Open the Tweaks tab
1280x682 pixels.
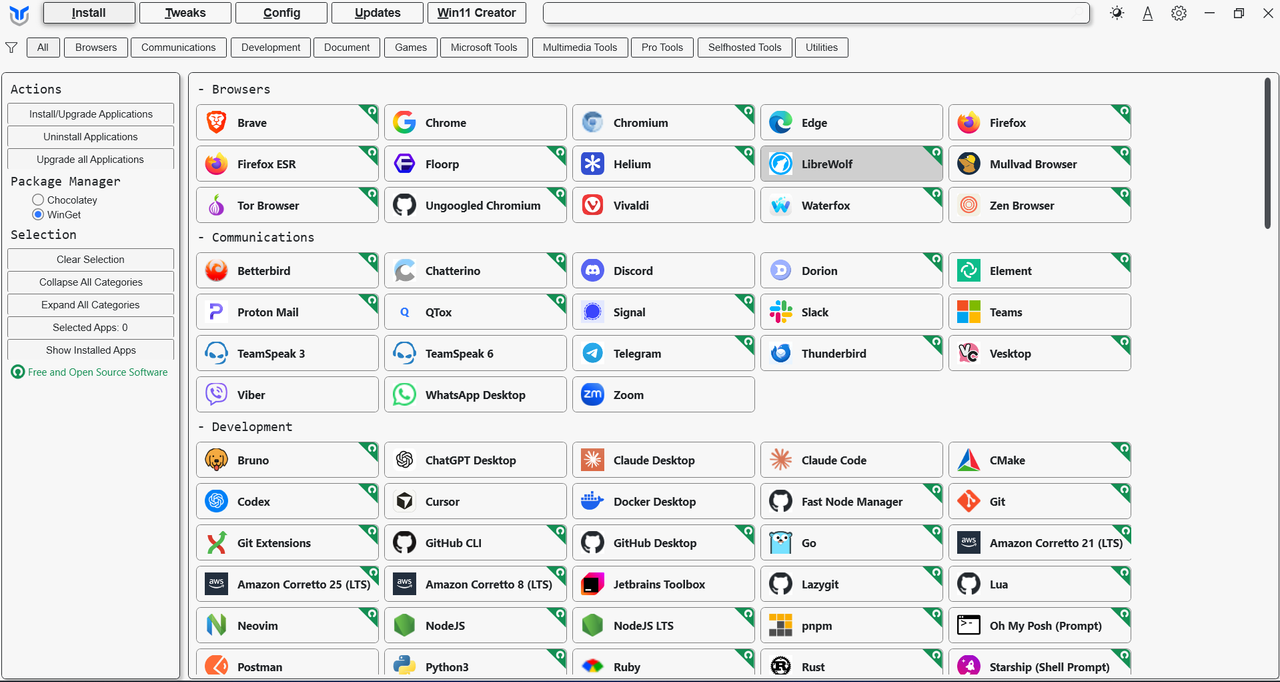[186, 13]
